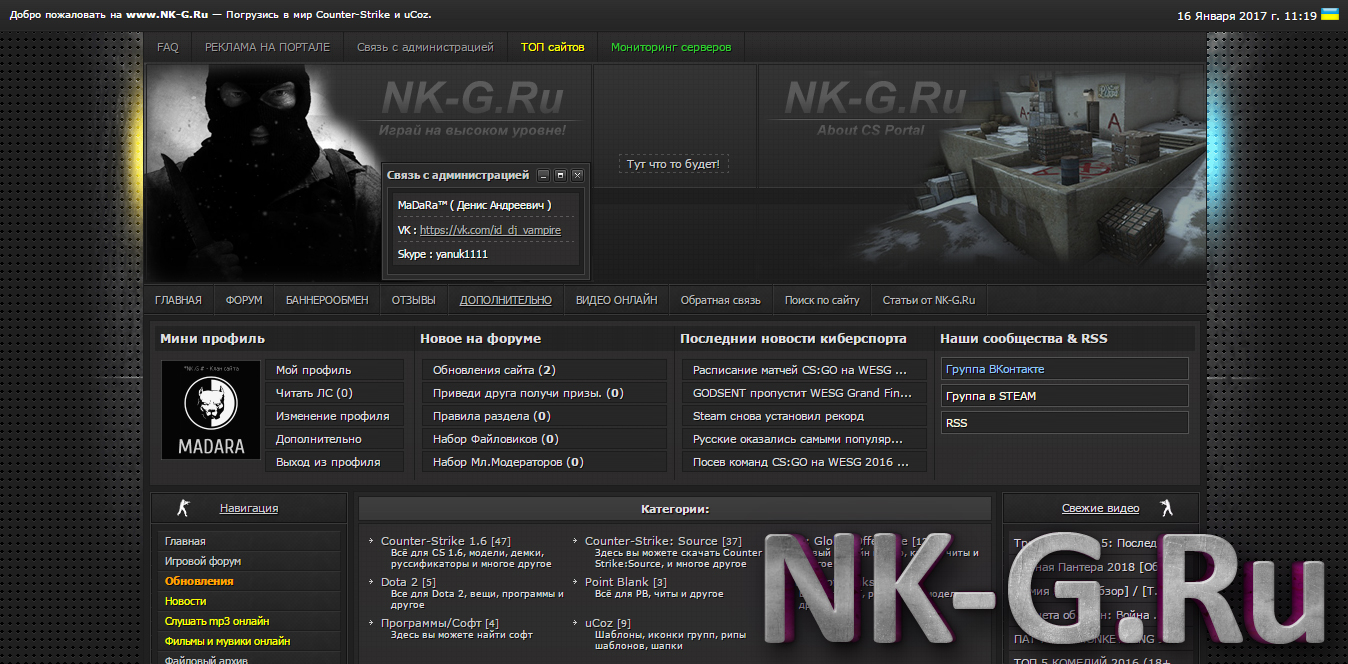Open ФОРУМ in main navigation bar

244,300
